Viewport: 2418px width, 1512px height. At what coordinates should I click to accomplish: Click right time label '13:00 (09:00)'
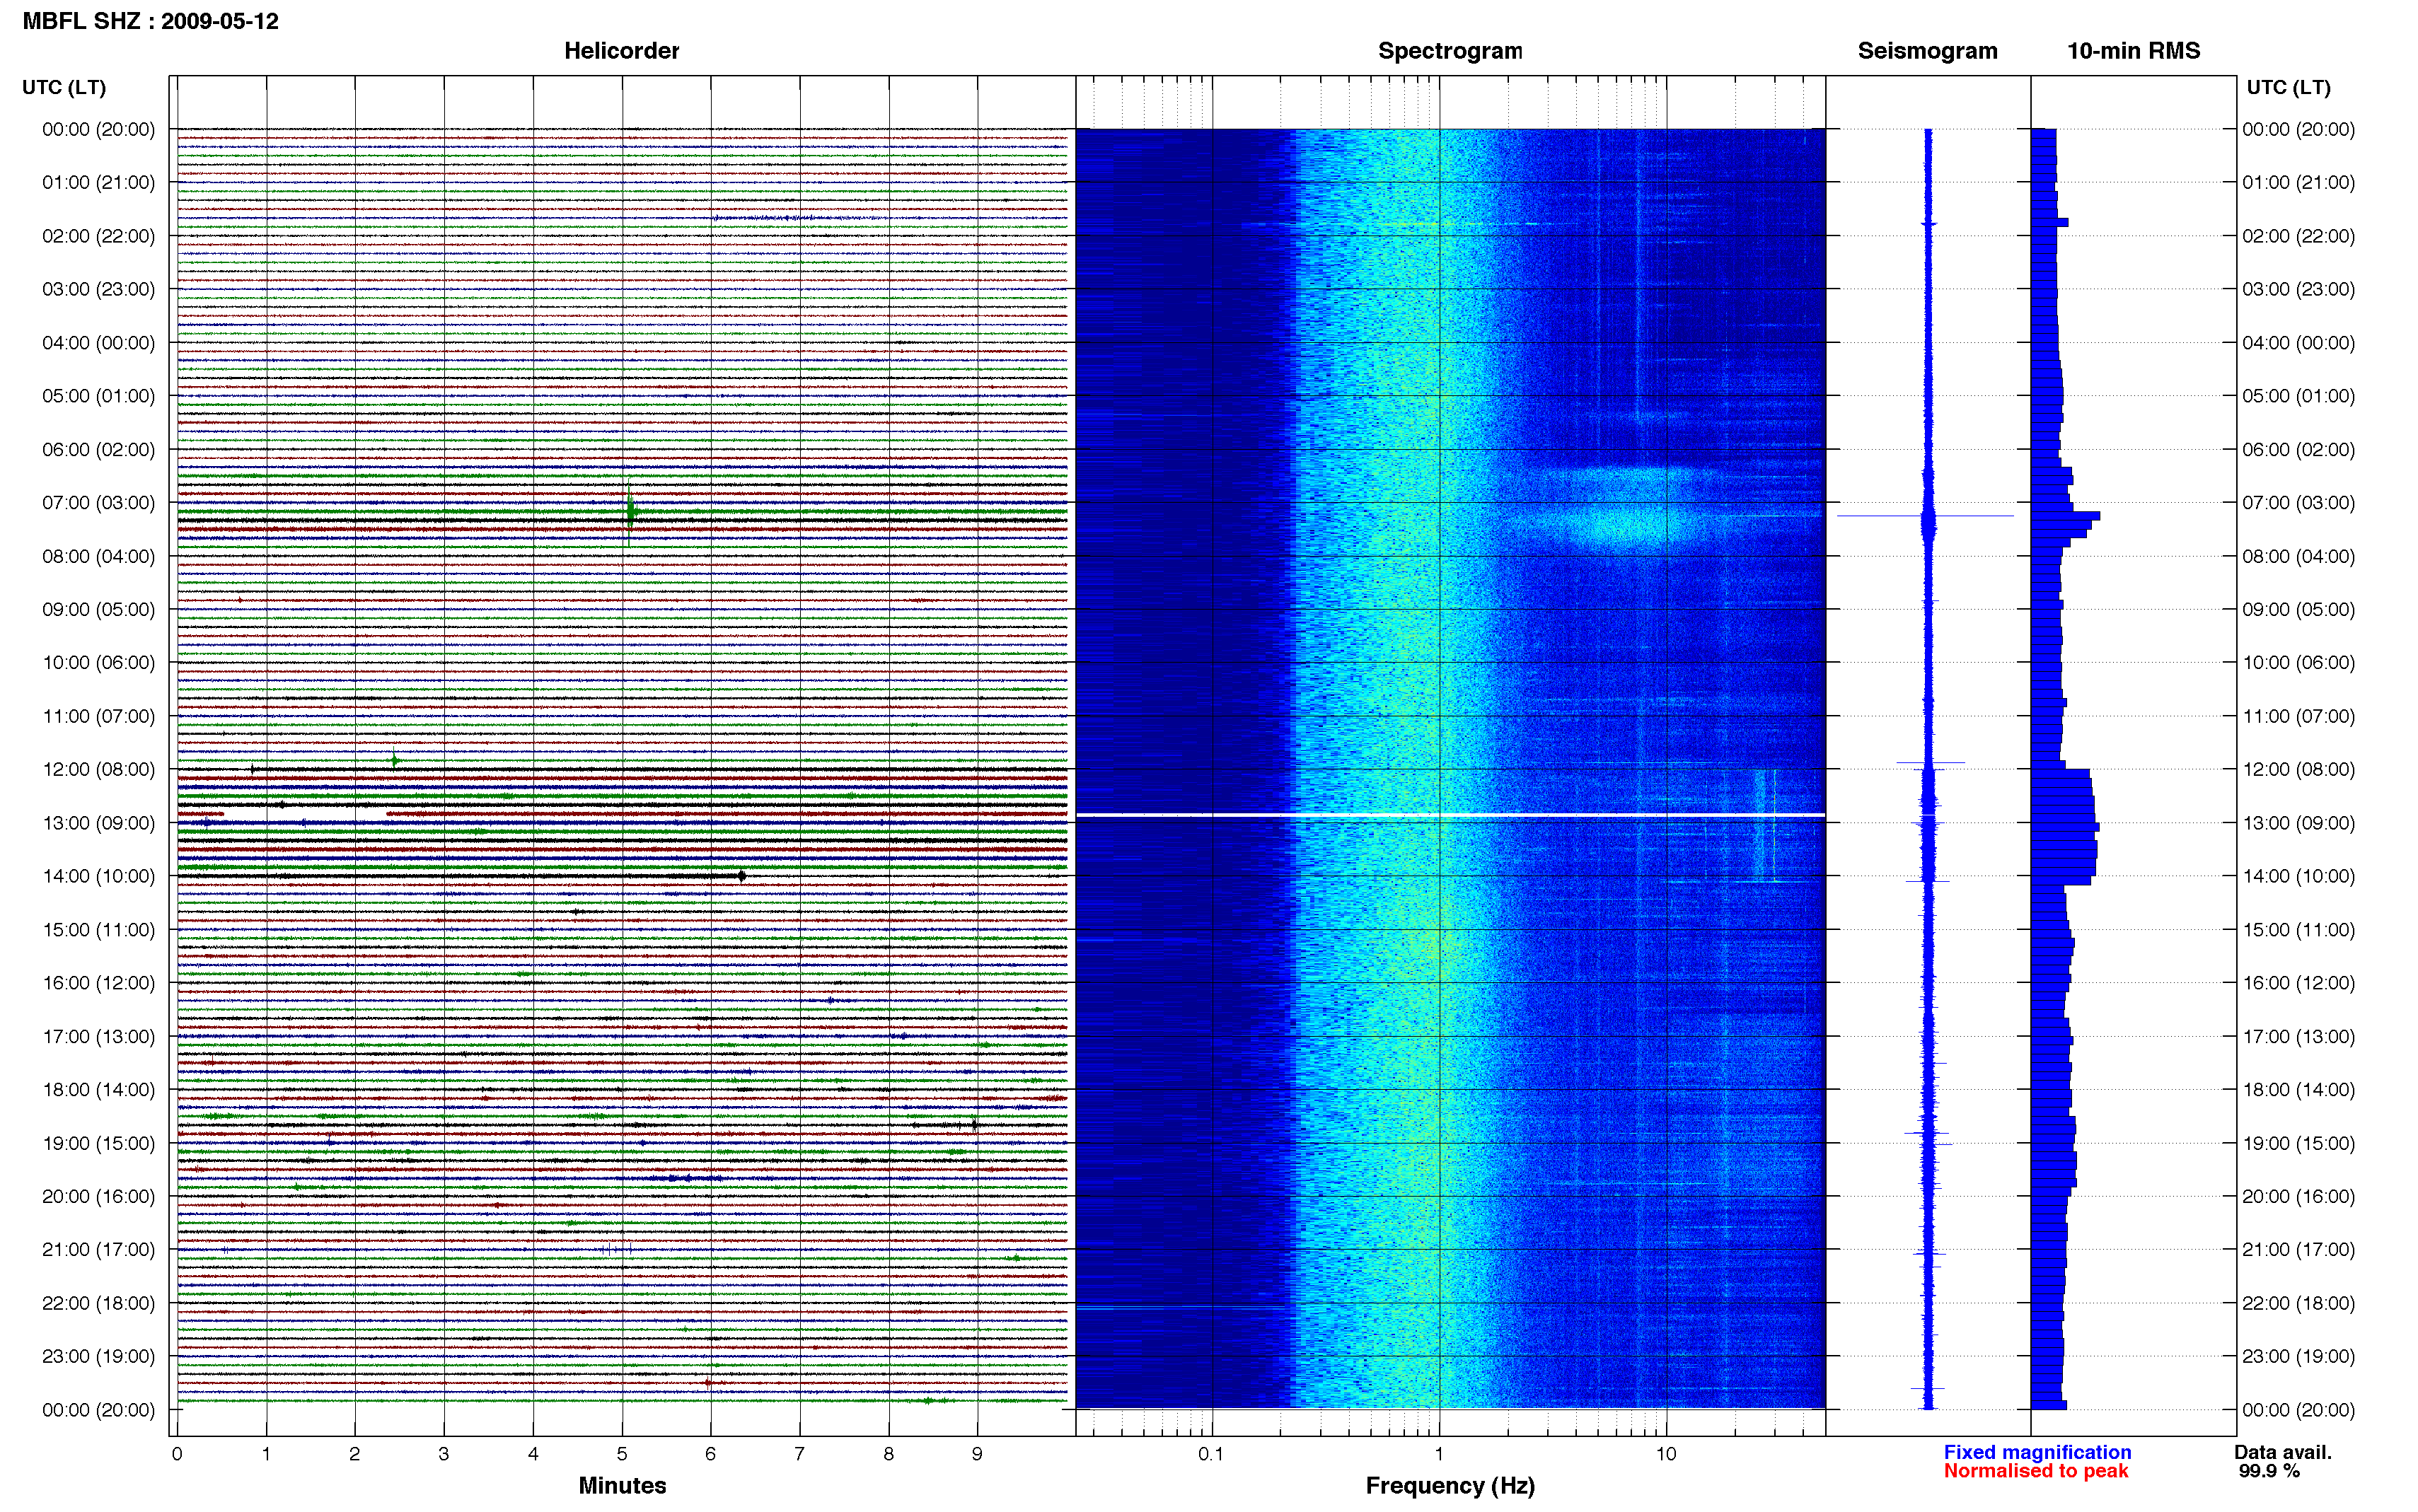tap(2298, 823)
